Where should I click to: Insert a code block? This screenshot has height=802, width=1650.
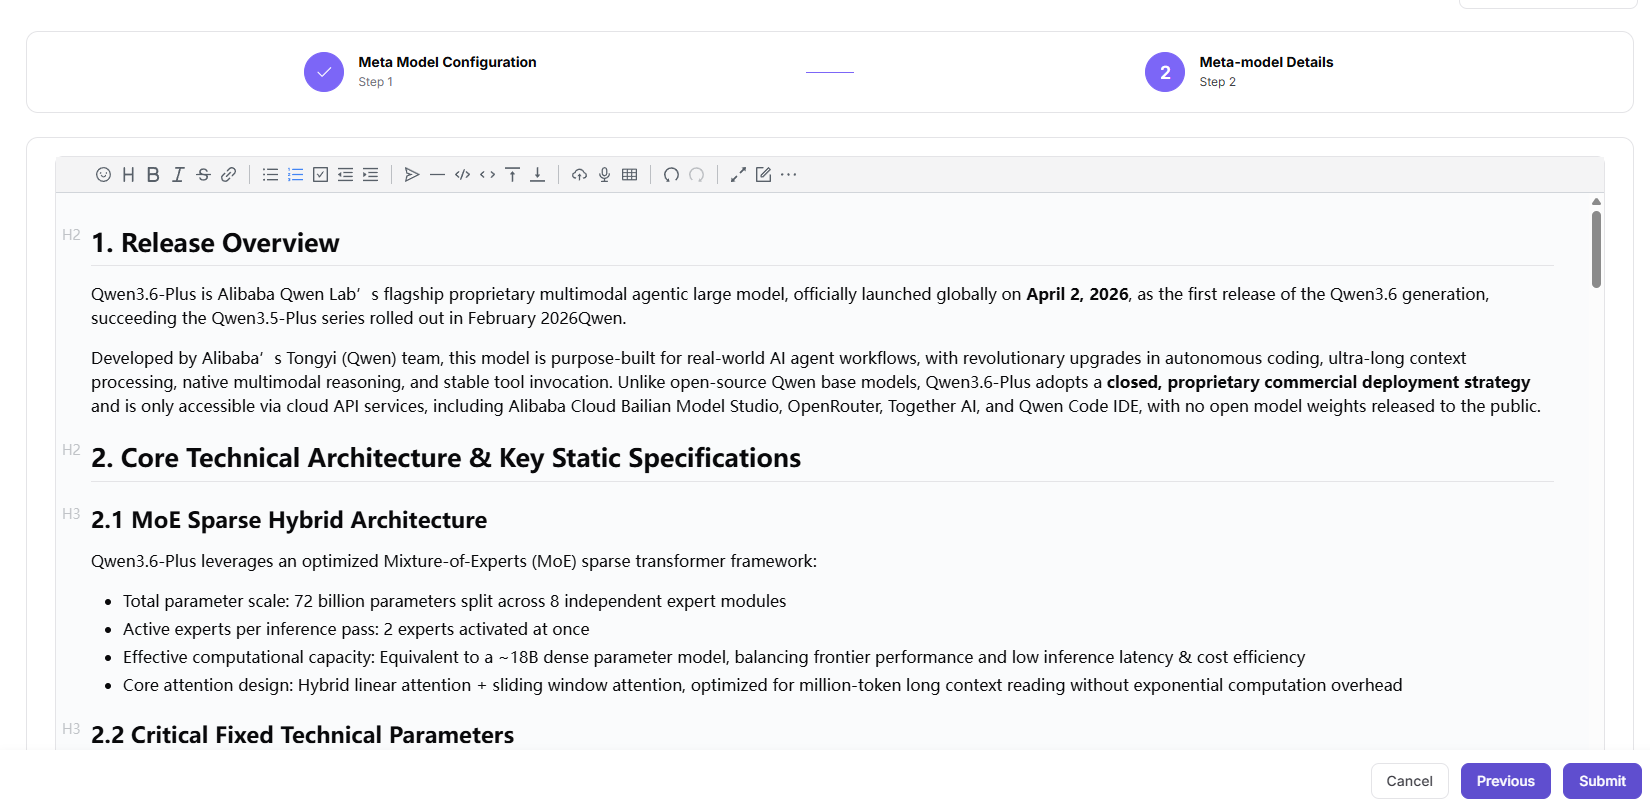click(462, 175)
